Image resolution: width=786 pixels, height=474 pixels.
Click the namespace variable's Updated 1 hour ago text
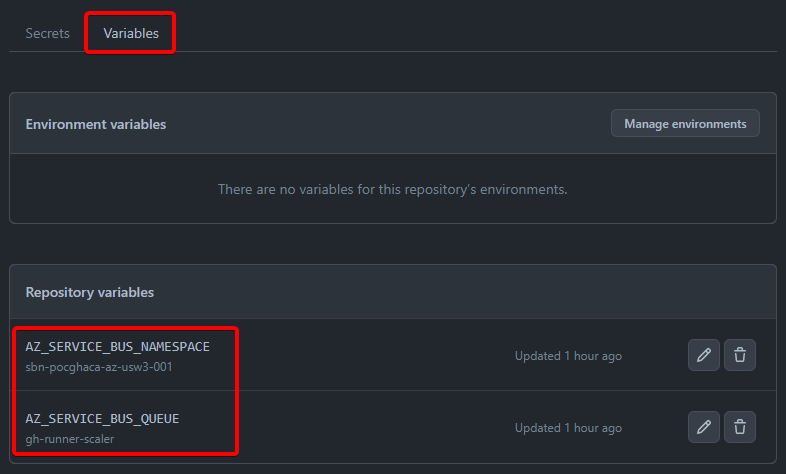pos(568,356)
